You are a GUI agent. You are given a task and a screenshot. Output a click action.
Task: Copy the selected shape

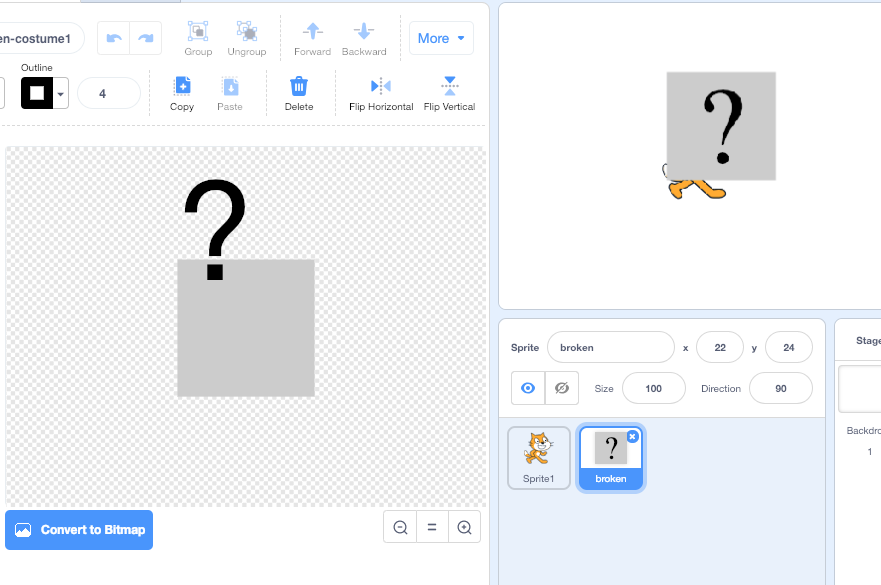[x=182, y=94]
